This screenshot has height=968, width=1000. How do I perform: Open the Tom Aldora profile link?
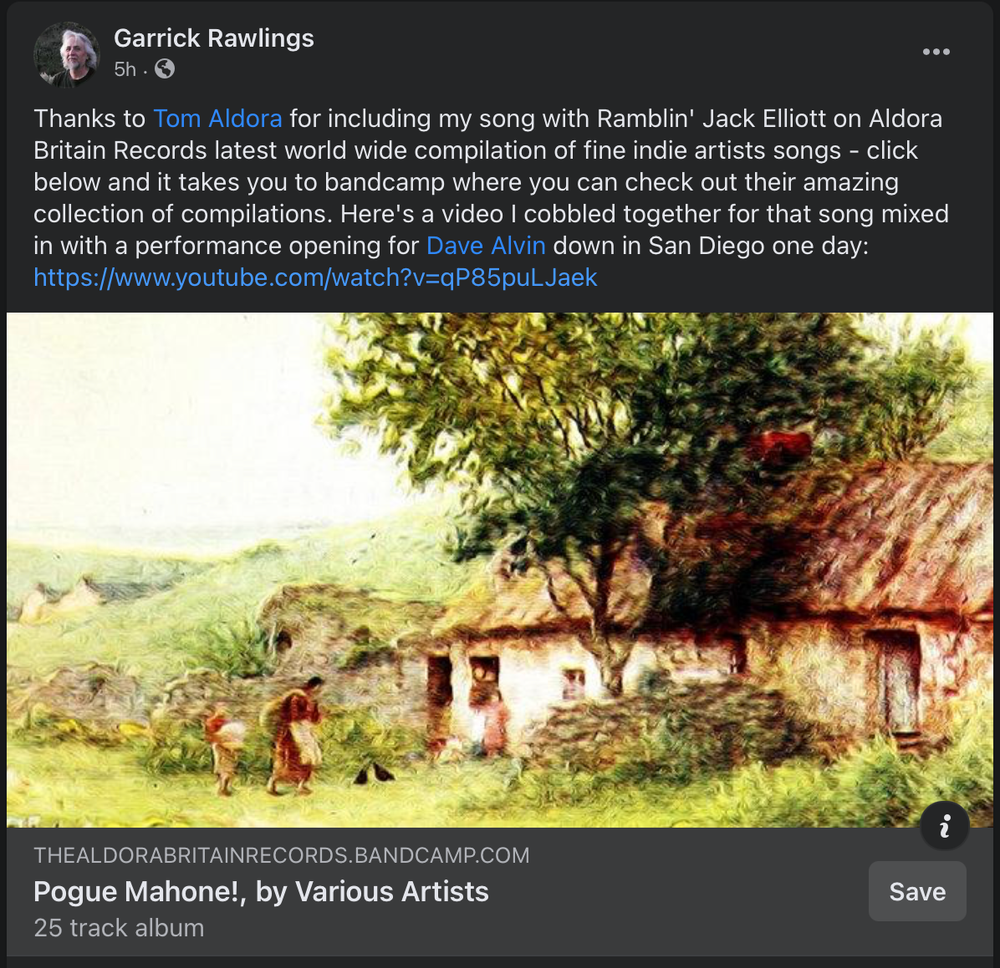click(217, 119)
